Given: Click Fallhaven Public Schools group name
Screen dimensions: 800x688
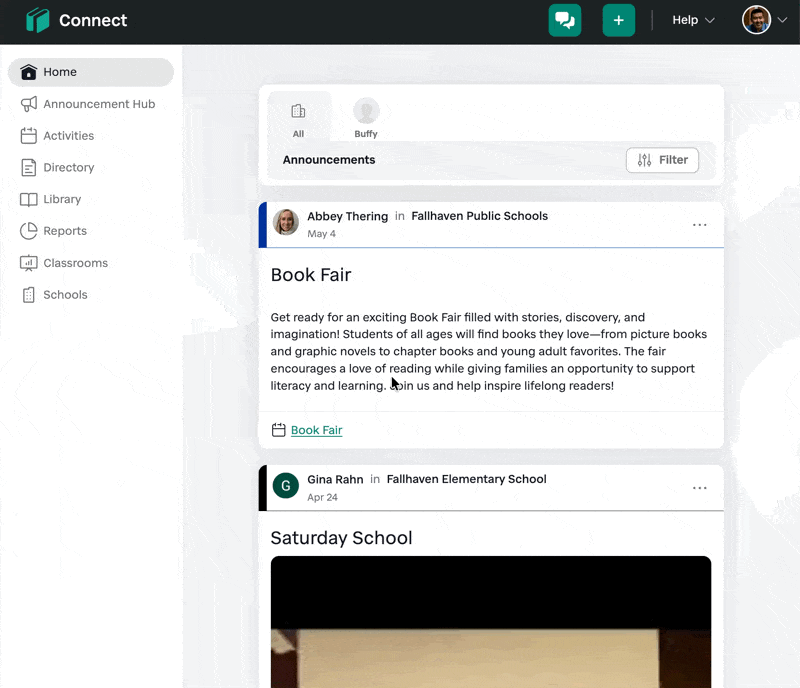Looking at the screenshot, I should pos(480,216).
